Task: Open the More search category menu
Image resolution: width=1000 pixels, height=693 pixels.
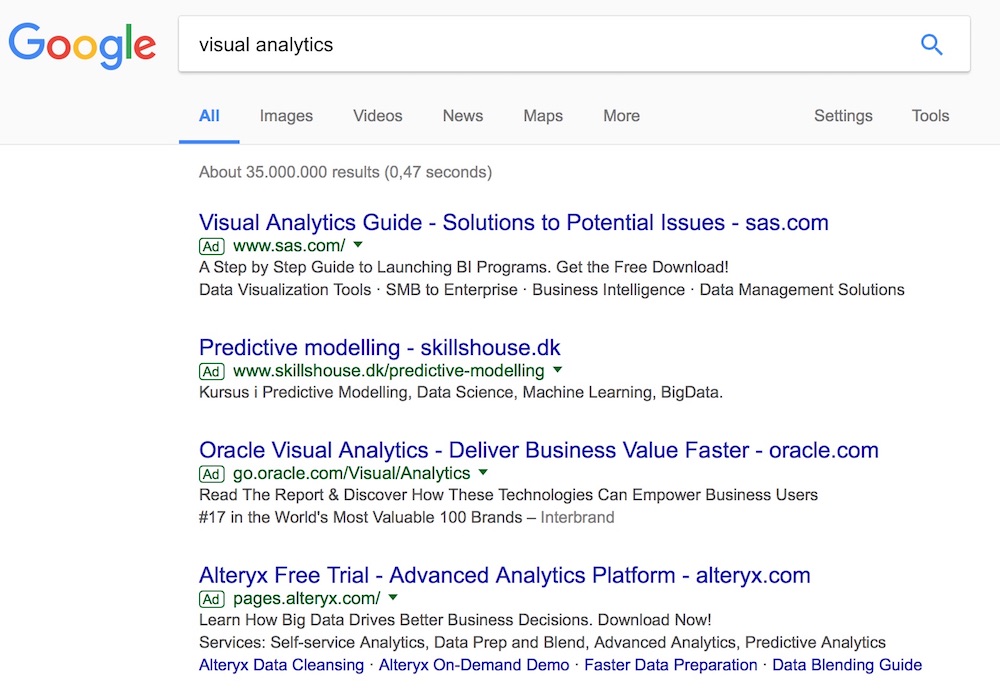Action: (621, 116)
